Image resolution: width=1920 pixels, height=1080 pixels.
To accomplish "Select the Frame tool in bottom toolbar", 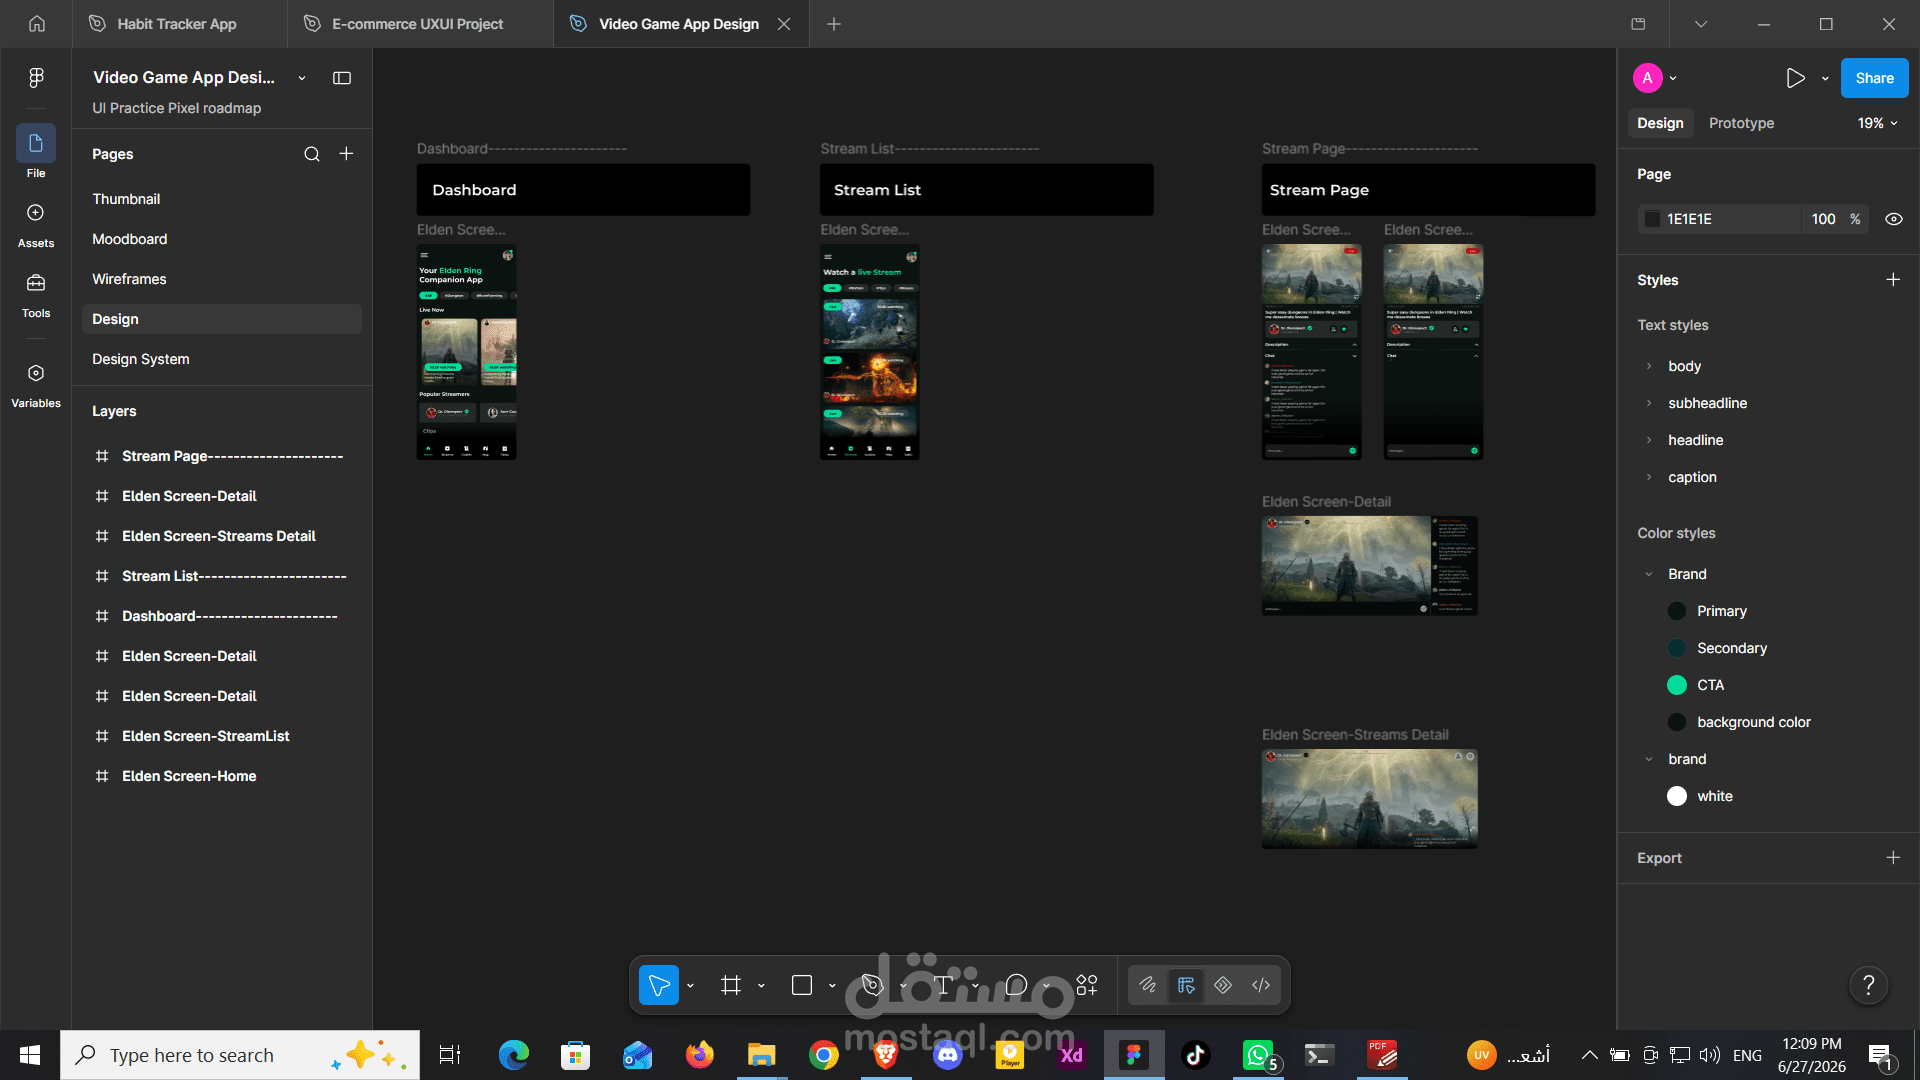I will tap(731, 986).
